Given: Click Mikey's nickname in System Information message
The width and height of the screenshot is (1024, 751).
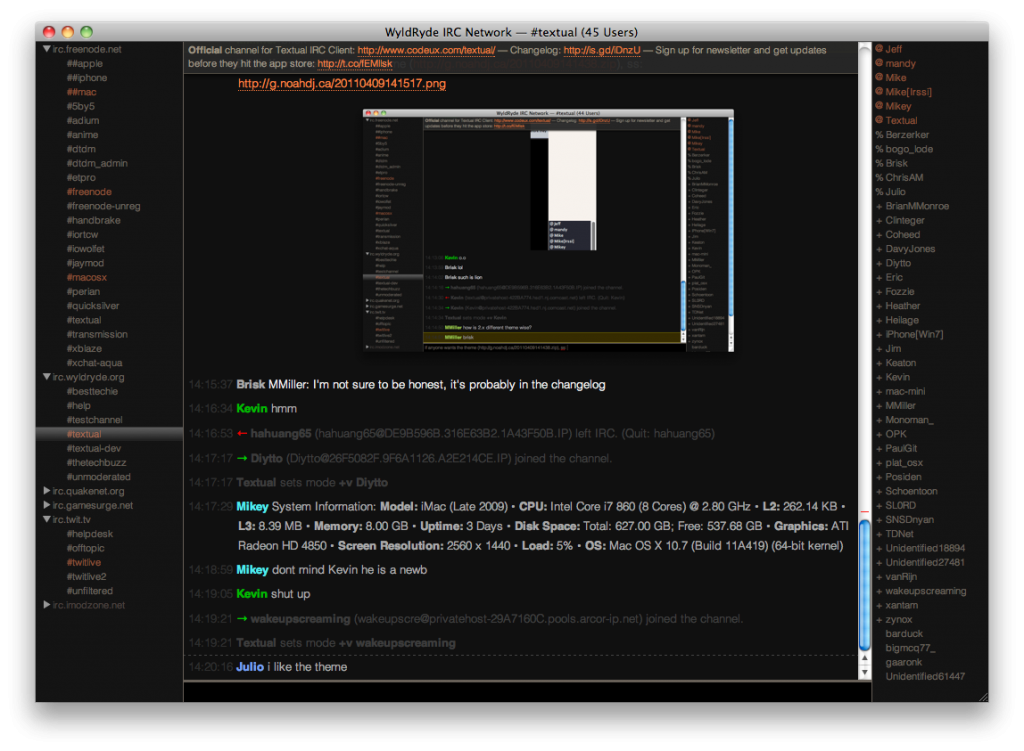Looking at the screenshot, I should tap(252, 507).
